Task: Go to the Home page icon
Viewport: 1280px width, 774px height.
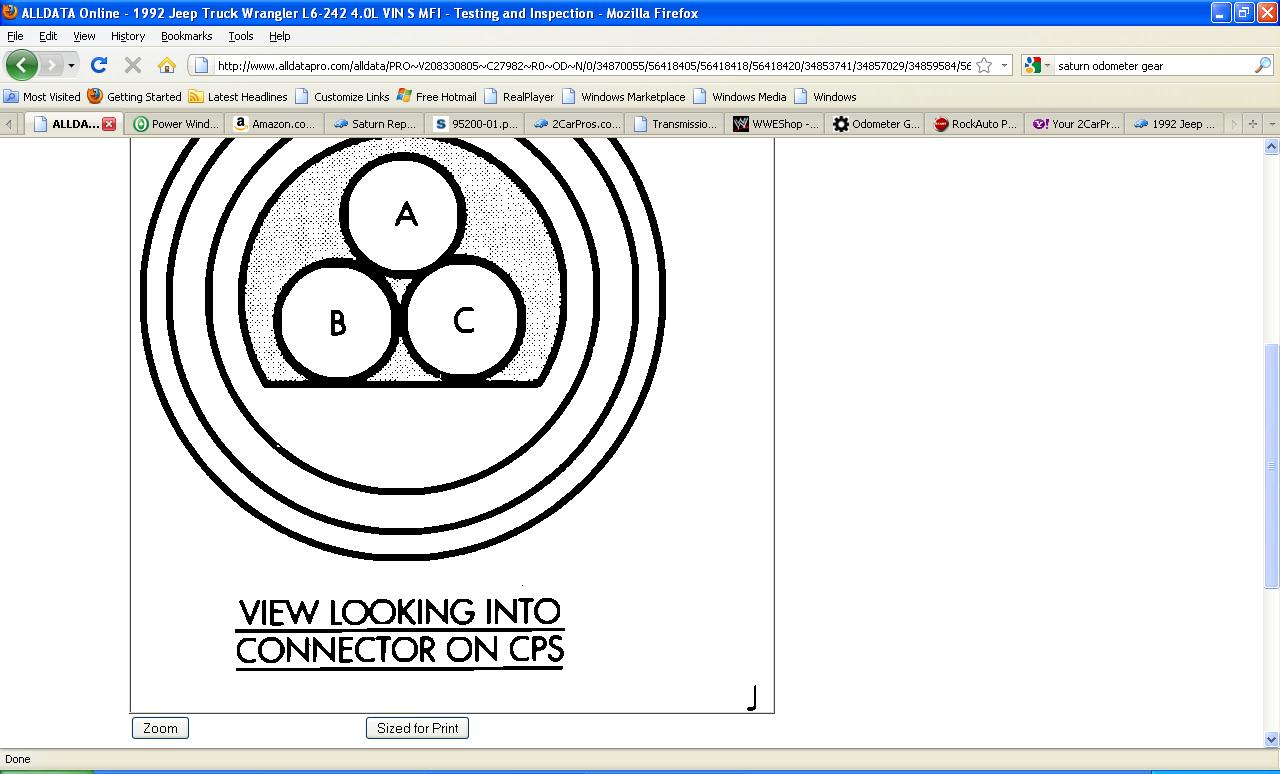Action: (x=166, y=65)
